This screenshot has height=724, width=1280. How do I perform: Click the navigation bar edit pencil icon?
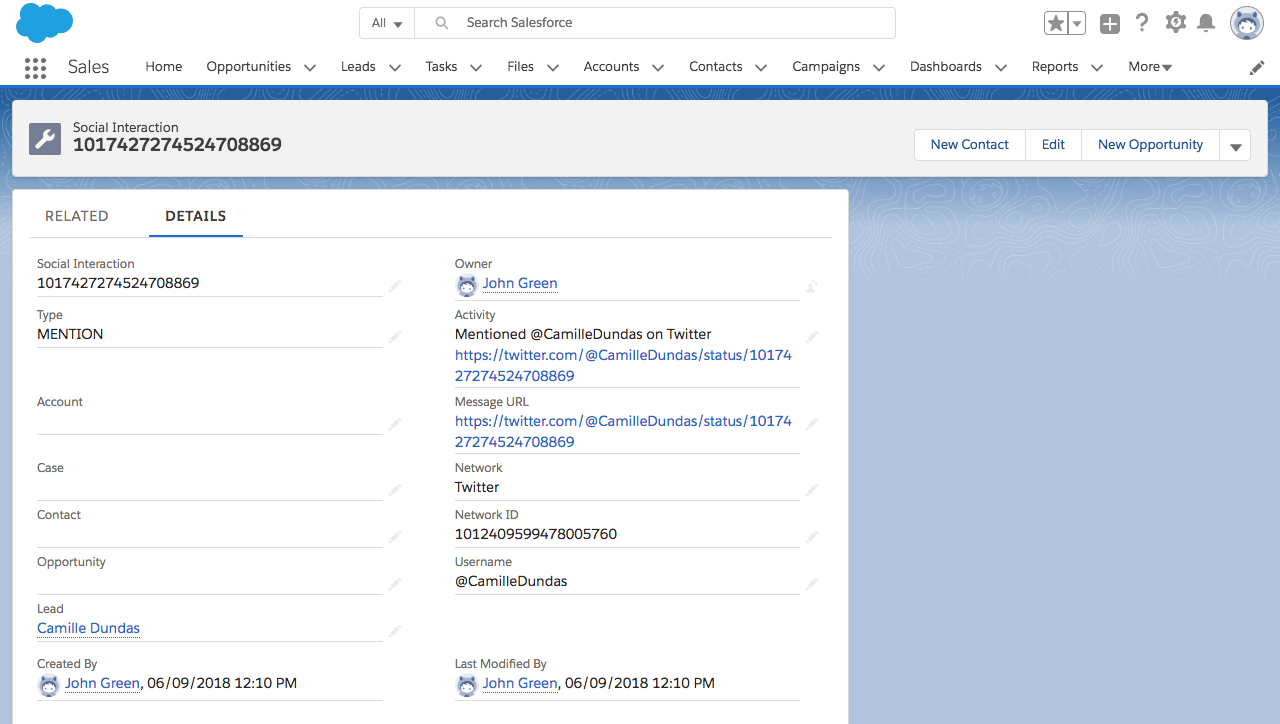pos(1257,67)
